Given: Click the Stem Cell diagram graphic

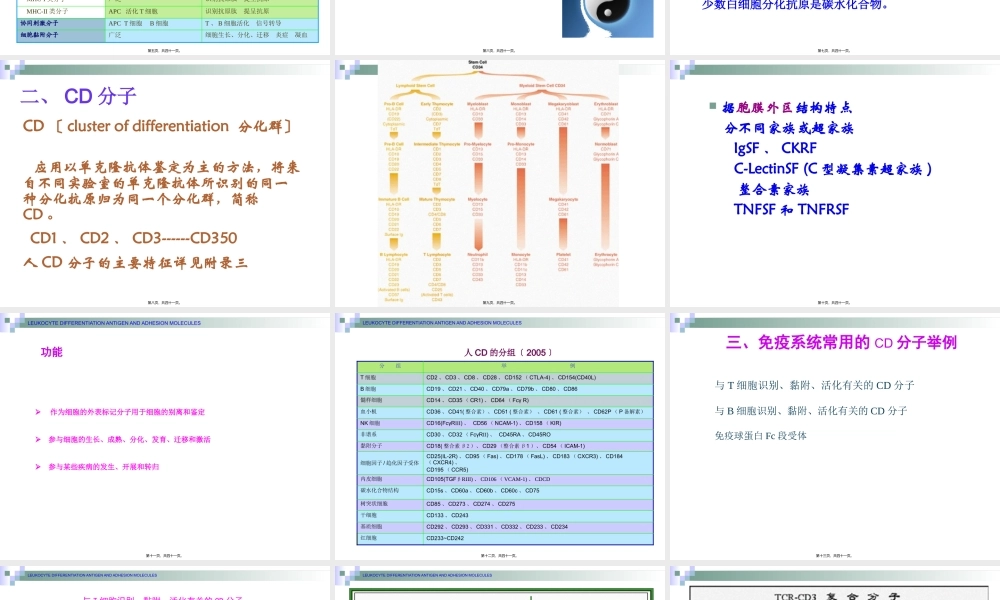Looking at the screenshot, I should pyautogui.click(x=500, y=180).
